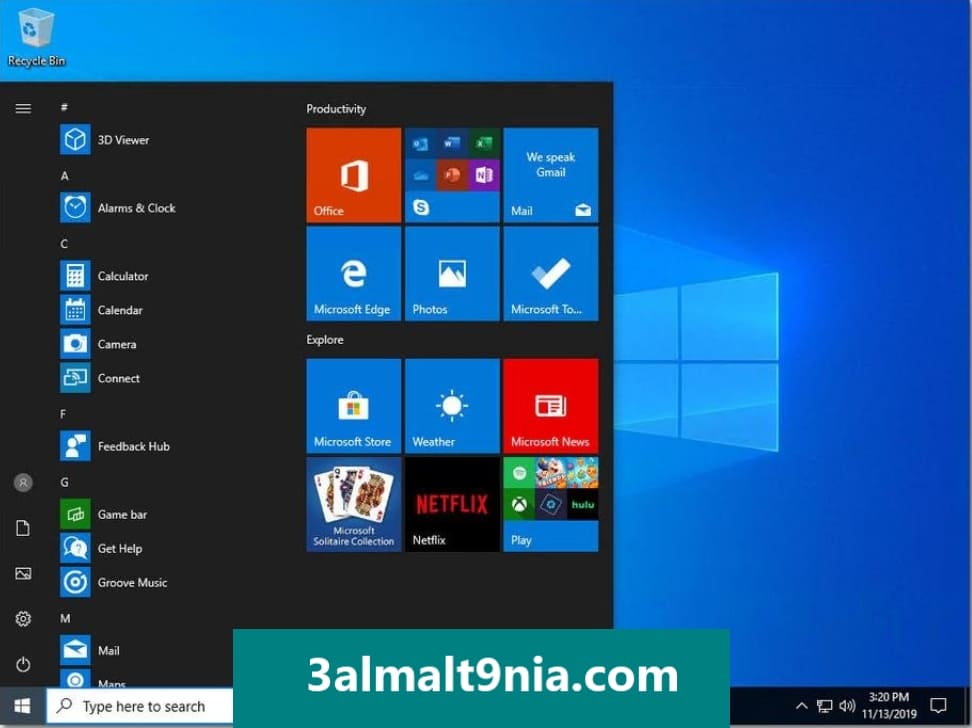Show hidden system tray icons
Screen dimensions: 972x728
pos(801,706)
